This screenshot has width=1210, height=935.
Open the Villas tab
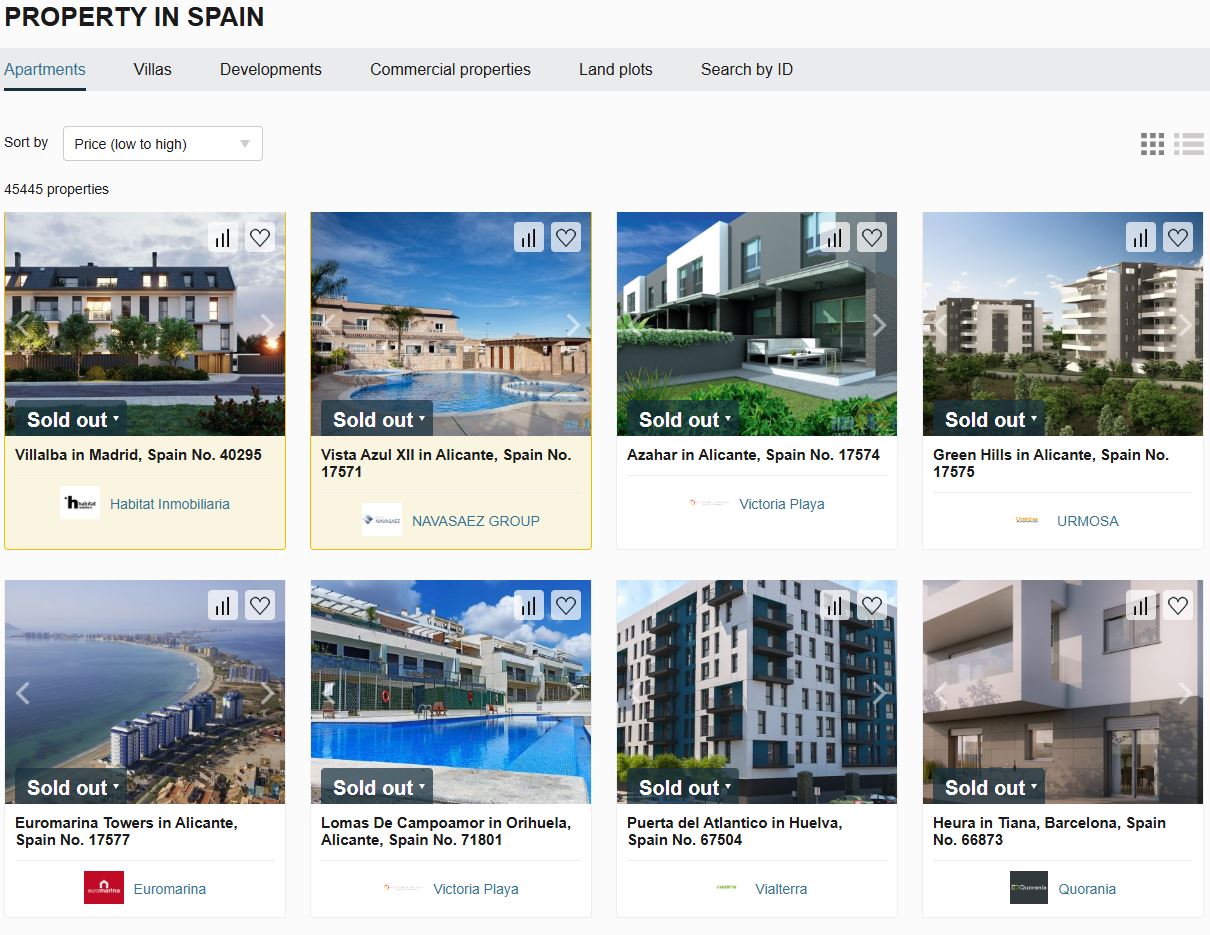tap(153, 69)
